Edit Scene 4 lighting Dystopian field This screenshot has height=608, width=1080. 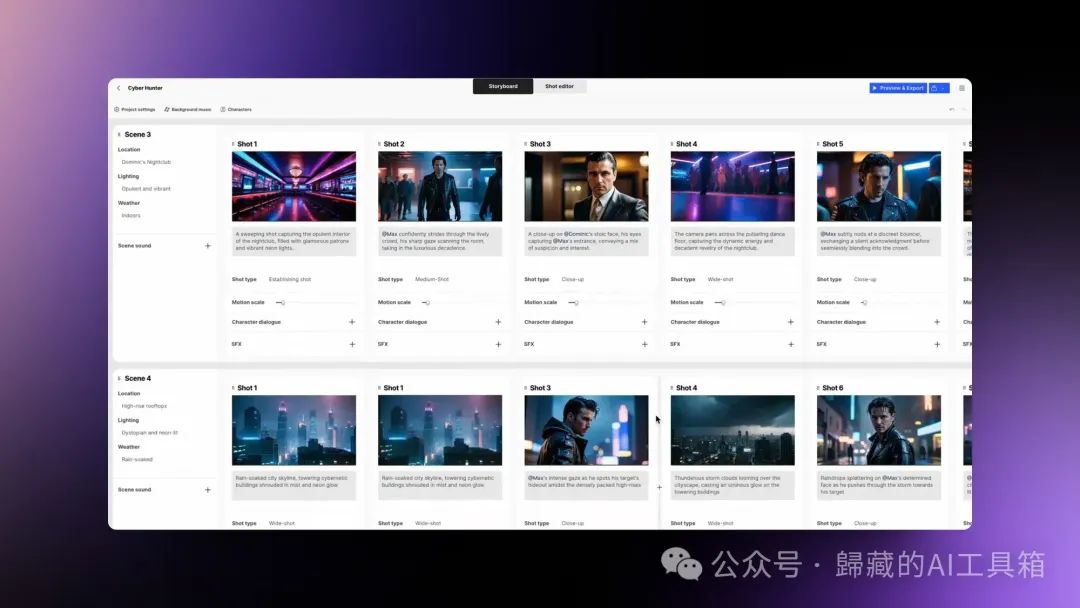point(149,433)
